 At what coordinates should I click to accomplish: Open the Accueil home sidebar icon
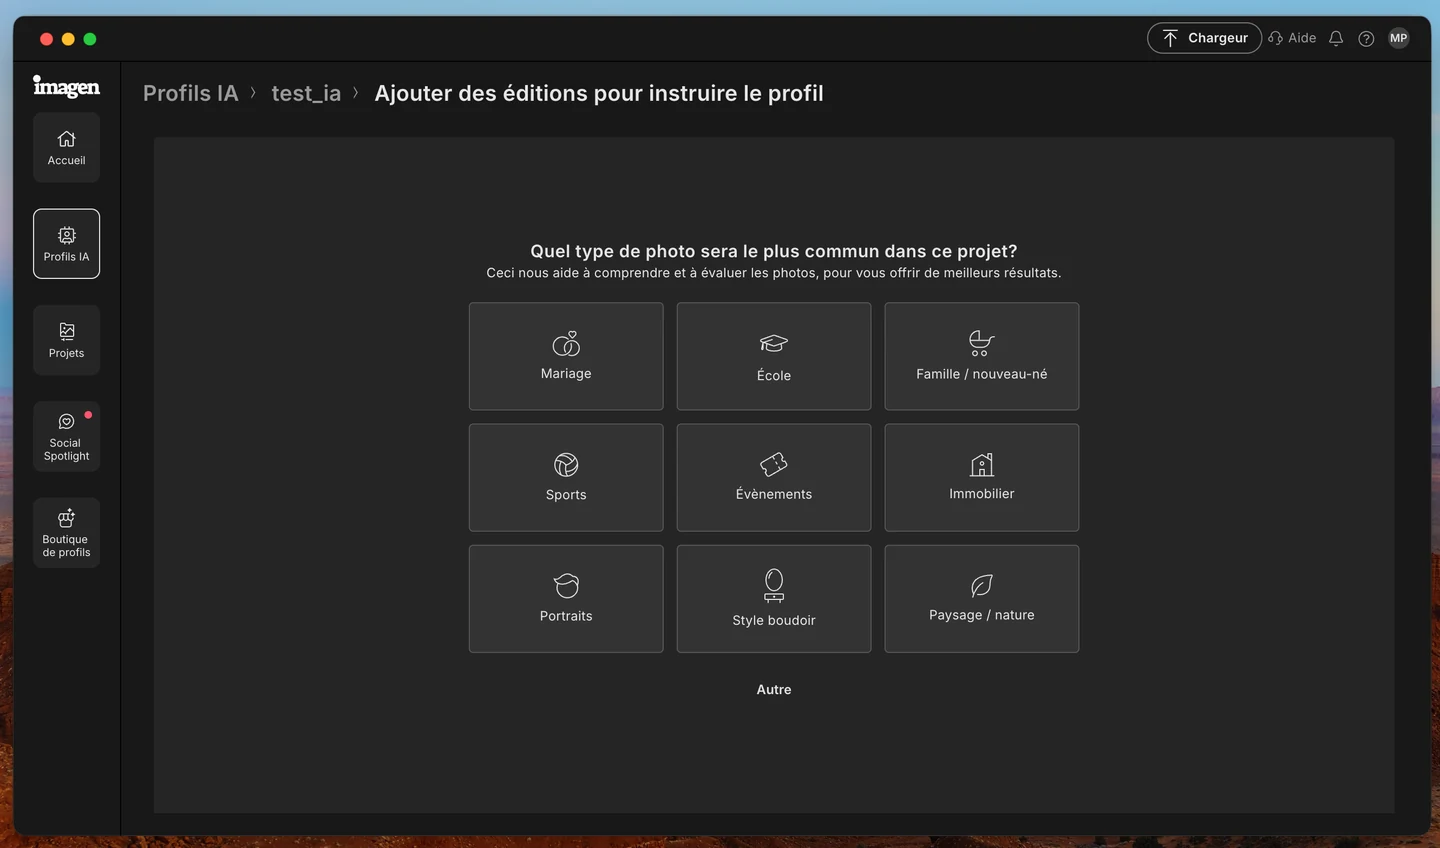point(66,147)
